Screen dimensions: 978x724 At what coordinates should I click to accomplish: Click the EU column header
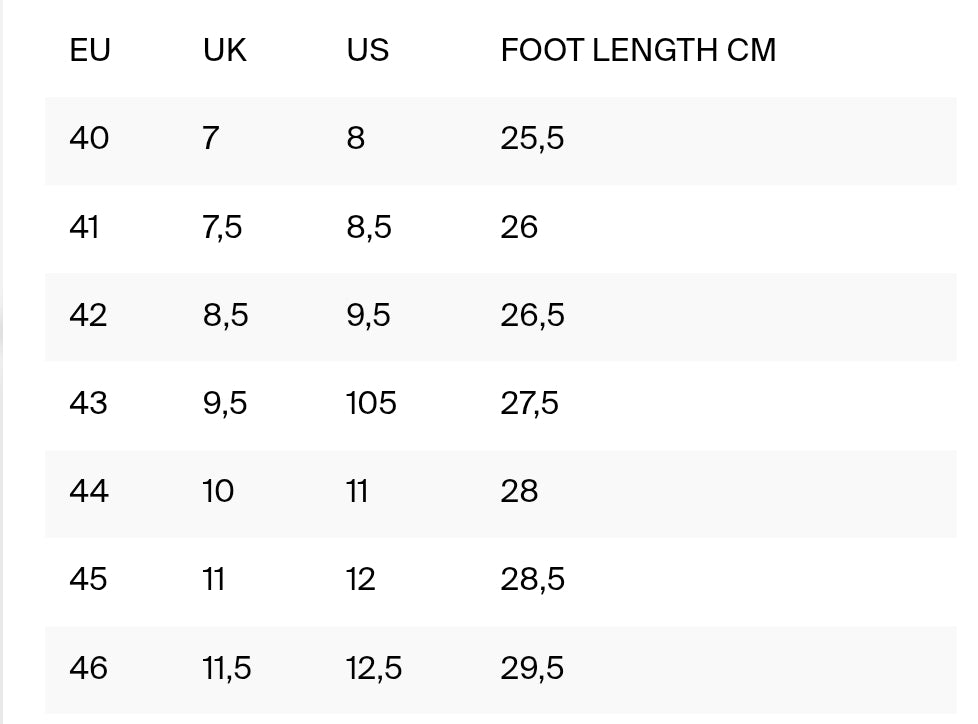pyautogui.click(x=89, y=50)
